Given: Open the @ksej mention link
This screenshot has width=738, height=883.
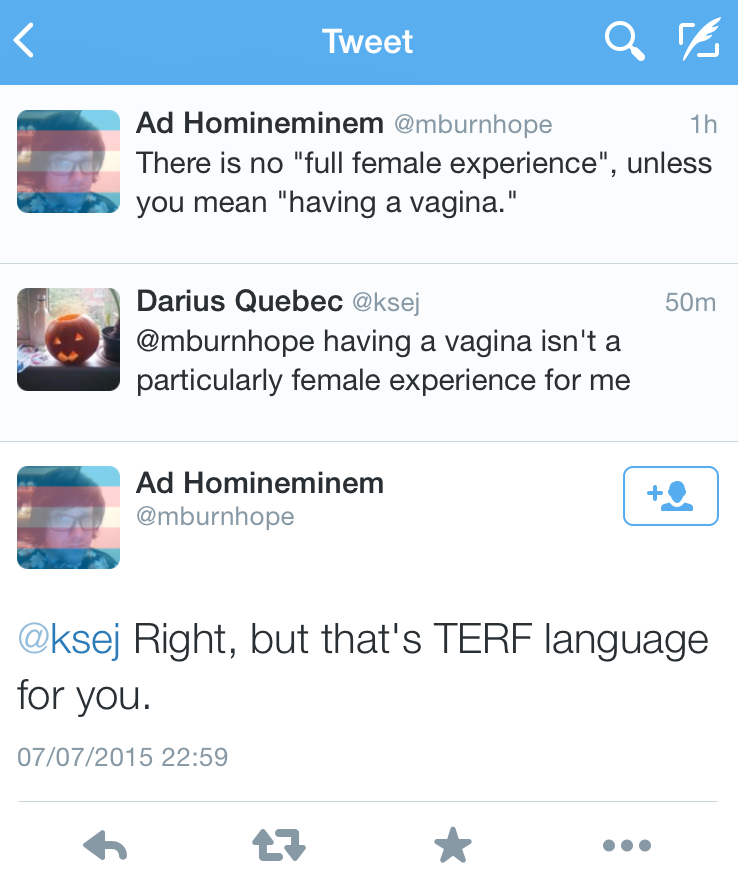Looking at the screenshot, I should 68,640.
